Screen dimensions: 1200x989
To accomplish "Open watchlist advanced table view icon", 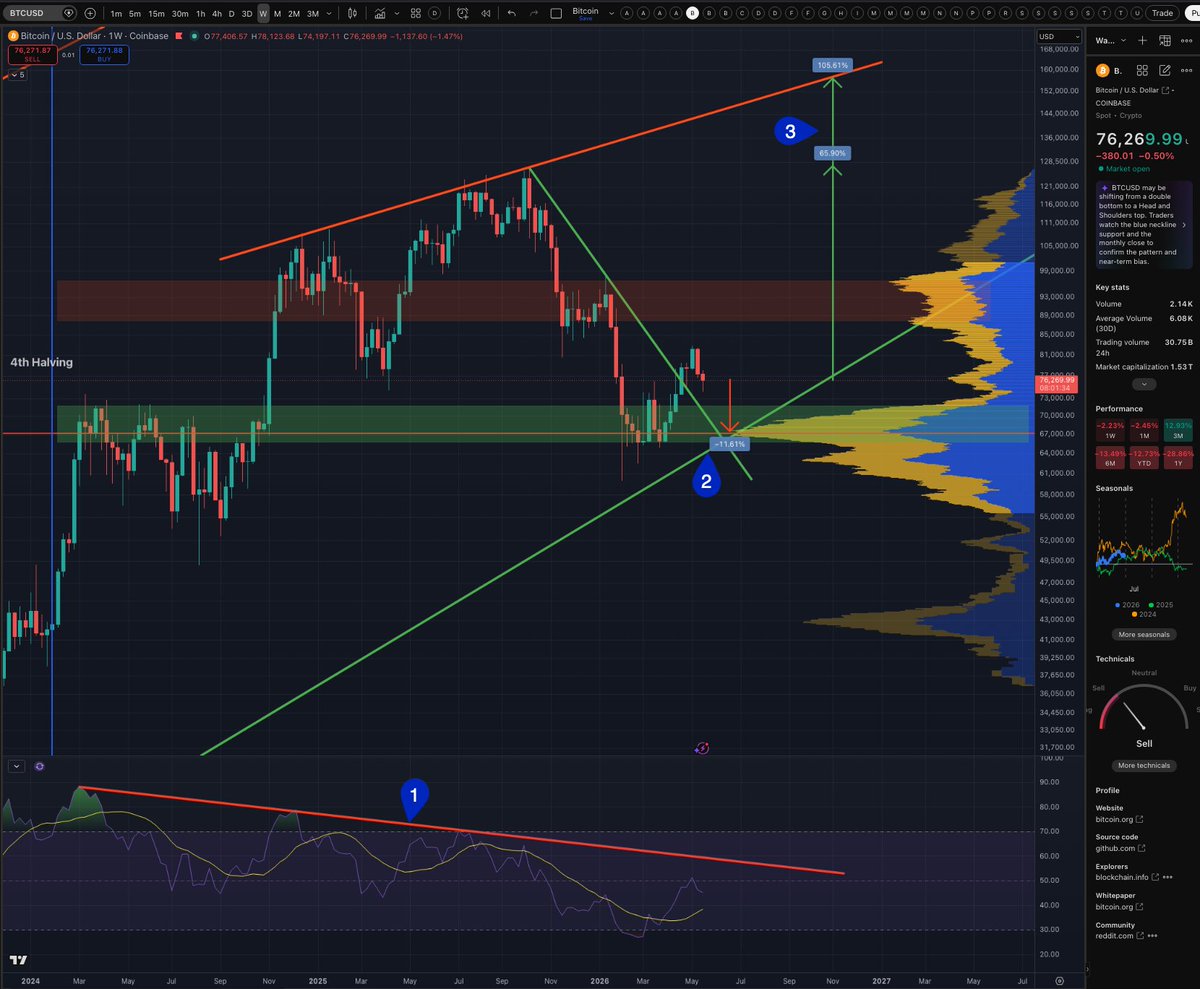I will (1165, 40).
